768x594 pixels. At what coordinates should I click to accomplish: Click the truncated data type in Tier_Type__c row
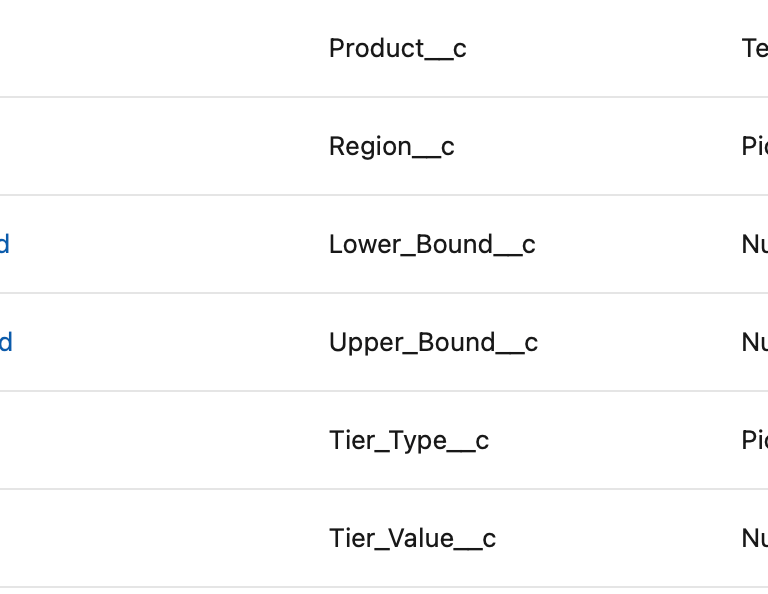pyautogui.click(x=754, y=440)
